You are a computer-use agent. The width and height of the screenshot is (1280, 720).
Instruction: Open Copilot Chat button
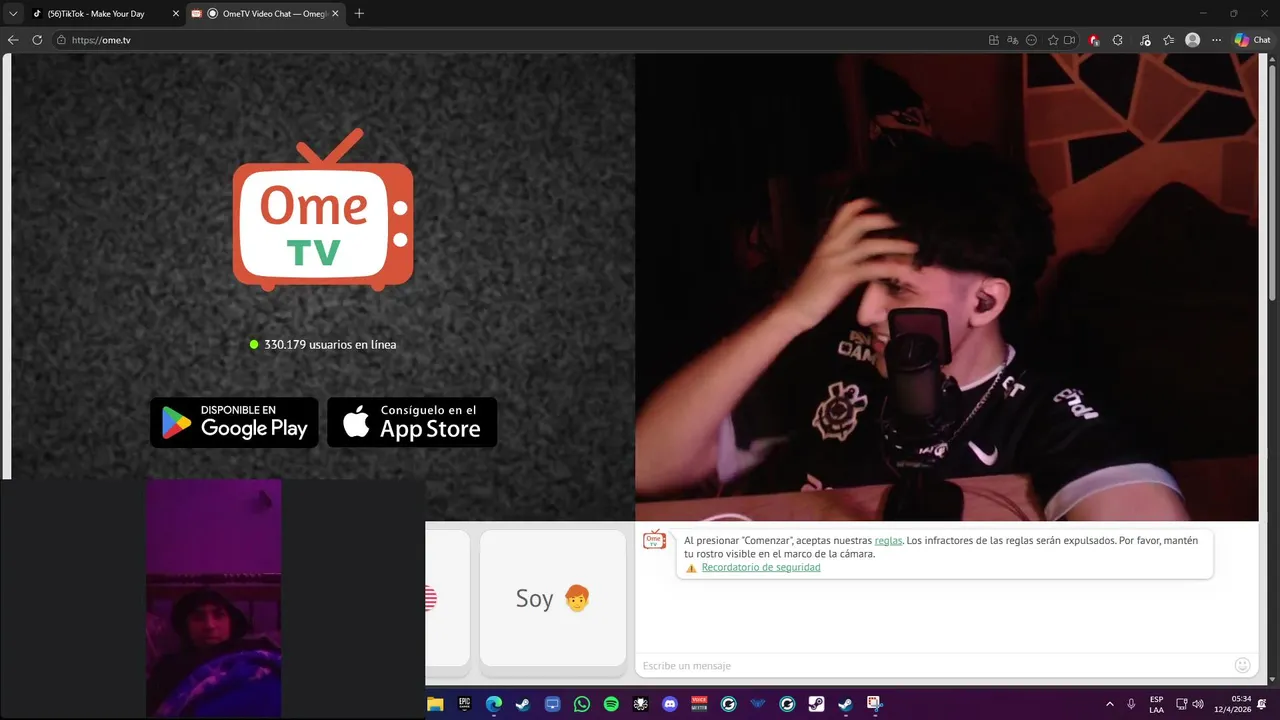[1252, 40]
